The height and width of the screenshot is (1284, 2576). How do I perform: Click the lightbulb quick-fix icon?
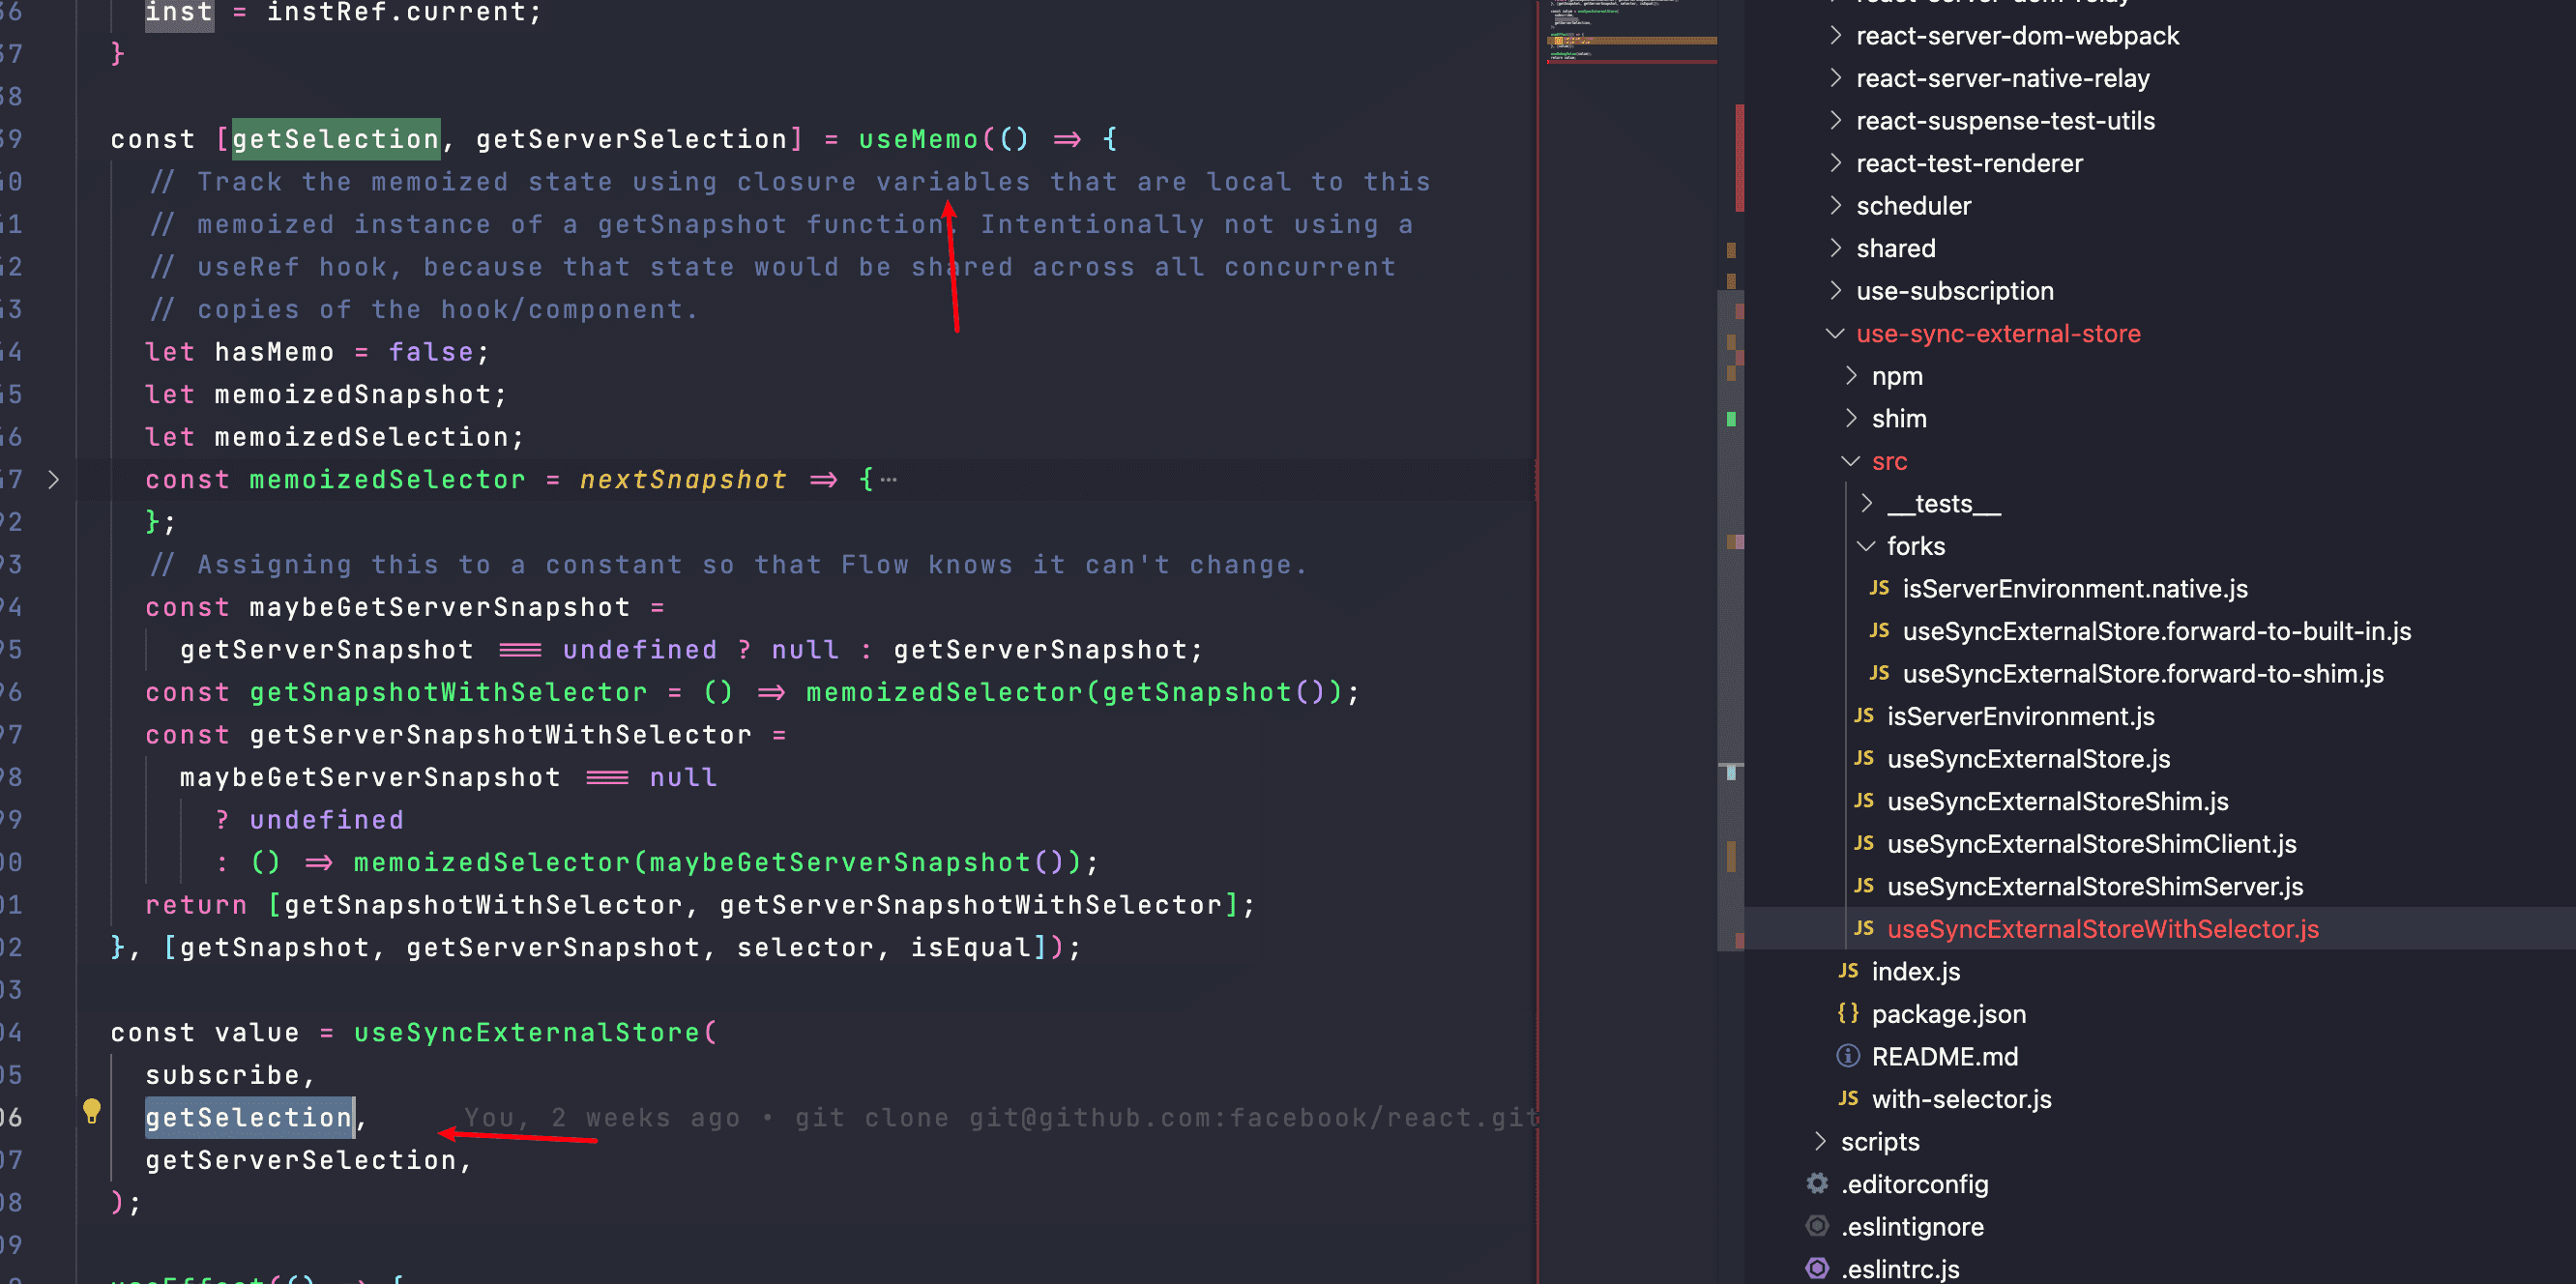coord(91,1111)
